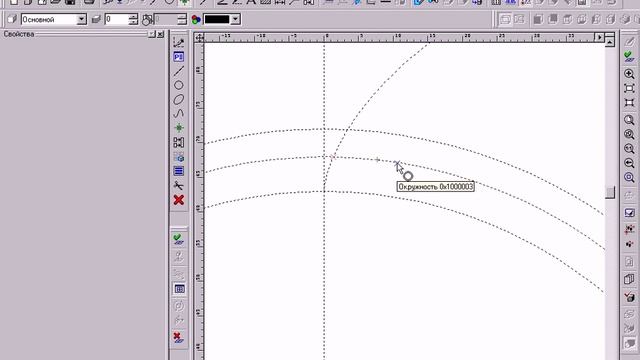
Task: Click plain magnifier icon on right toolbar
Action: [629, 120]
